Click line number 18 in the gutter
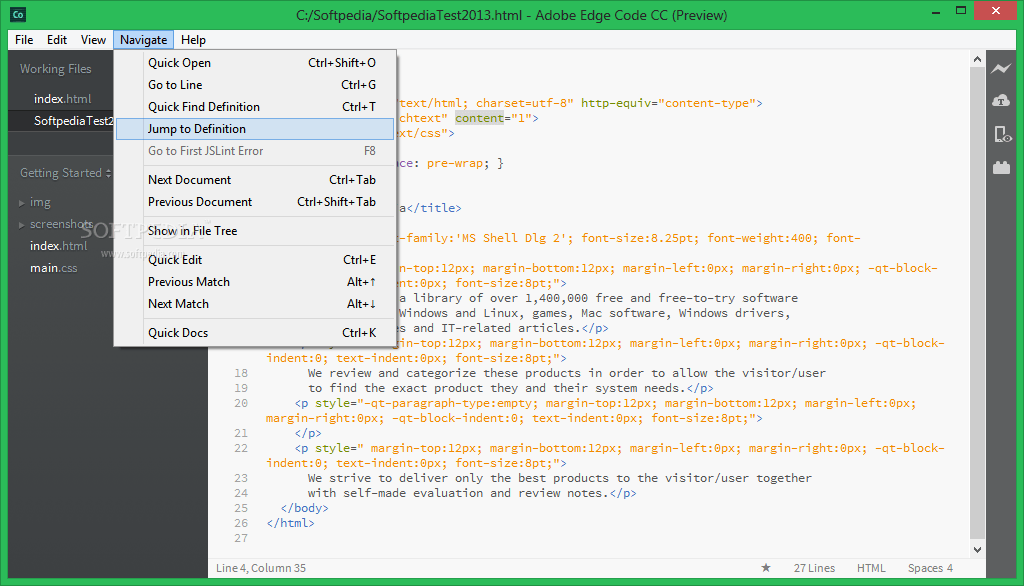Image resolution: width=1024 pixels, height=586 pixels. tap(241, 373)
